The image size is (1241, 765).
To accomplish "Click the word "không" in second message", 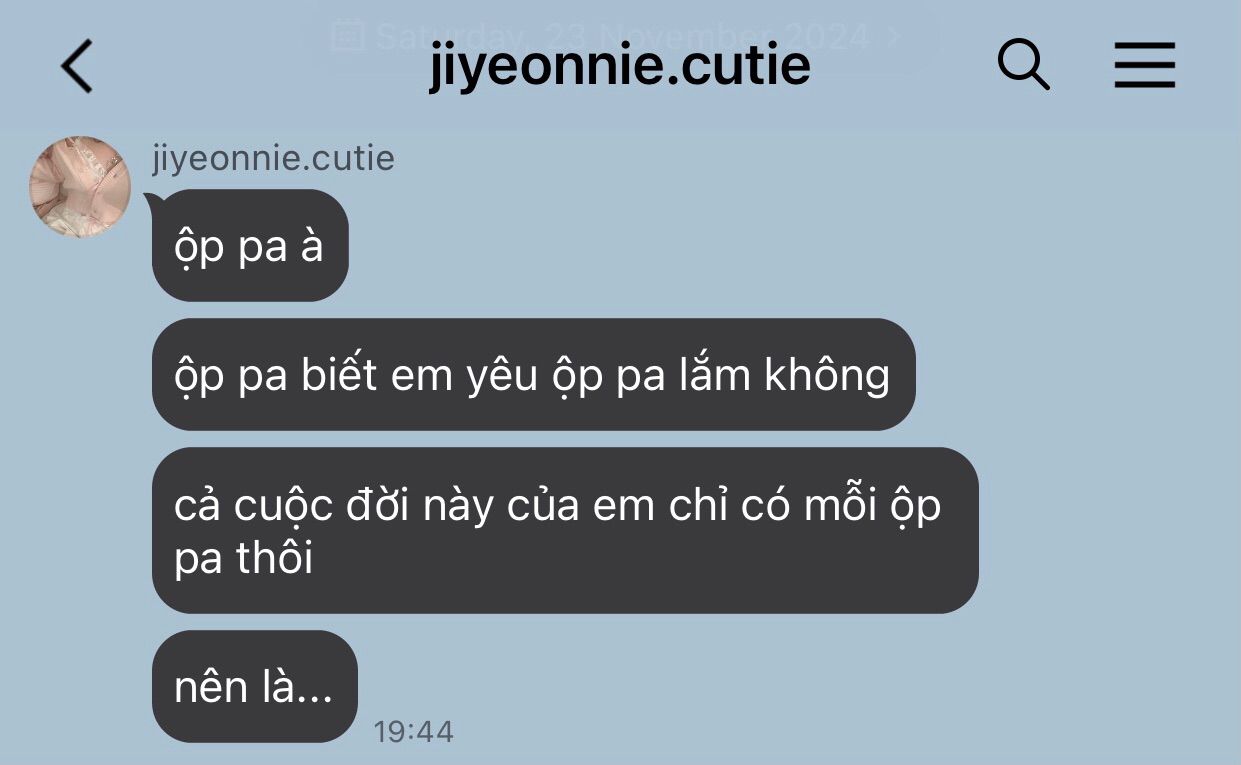I will 827,375.
